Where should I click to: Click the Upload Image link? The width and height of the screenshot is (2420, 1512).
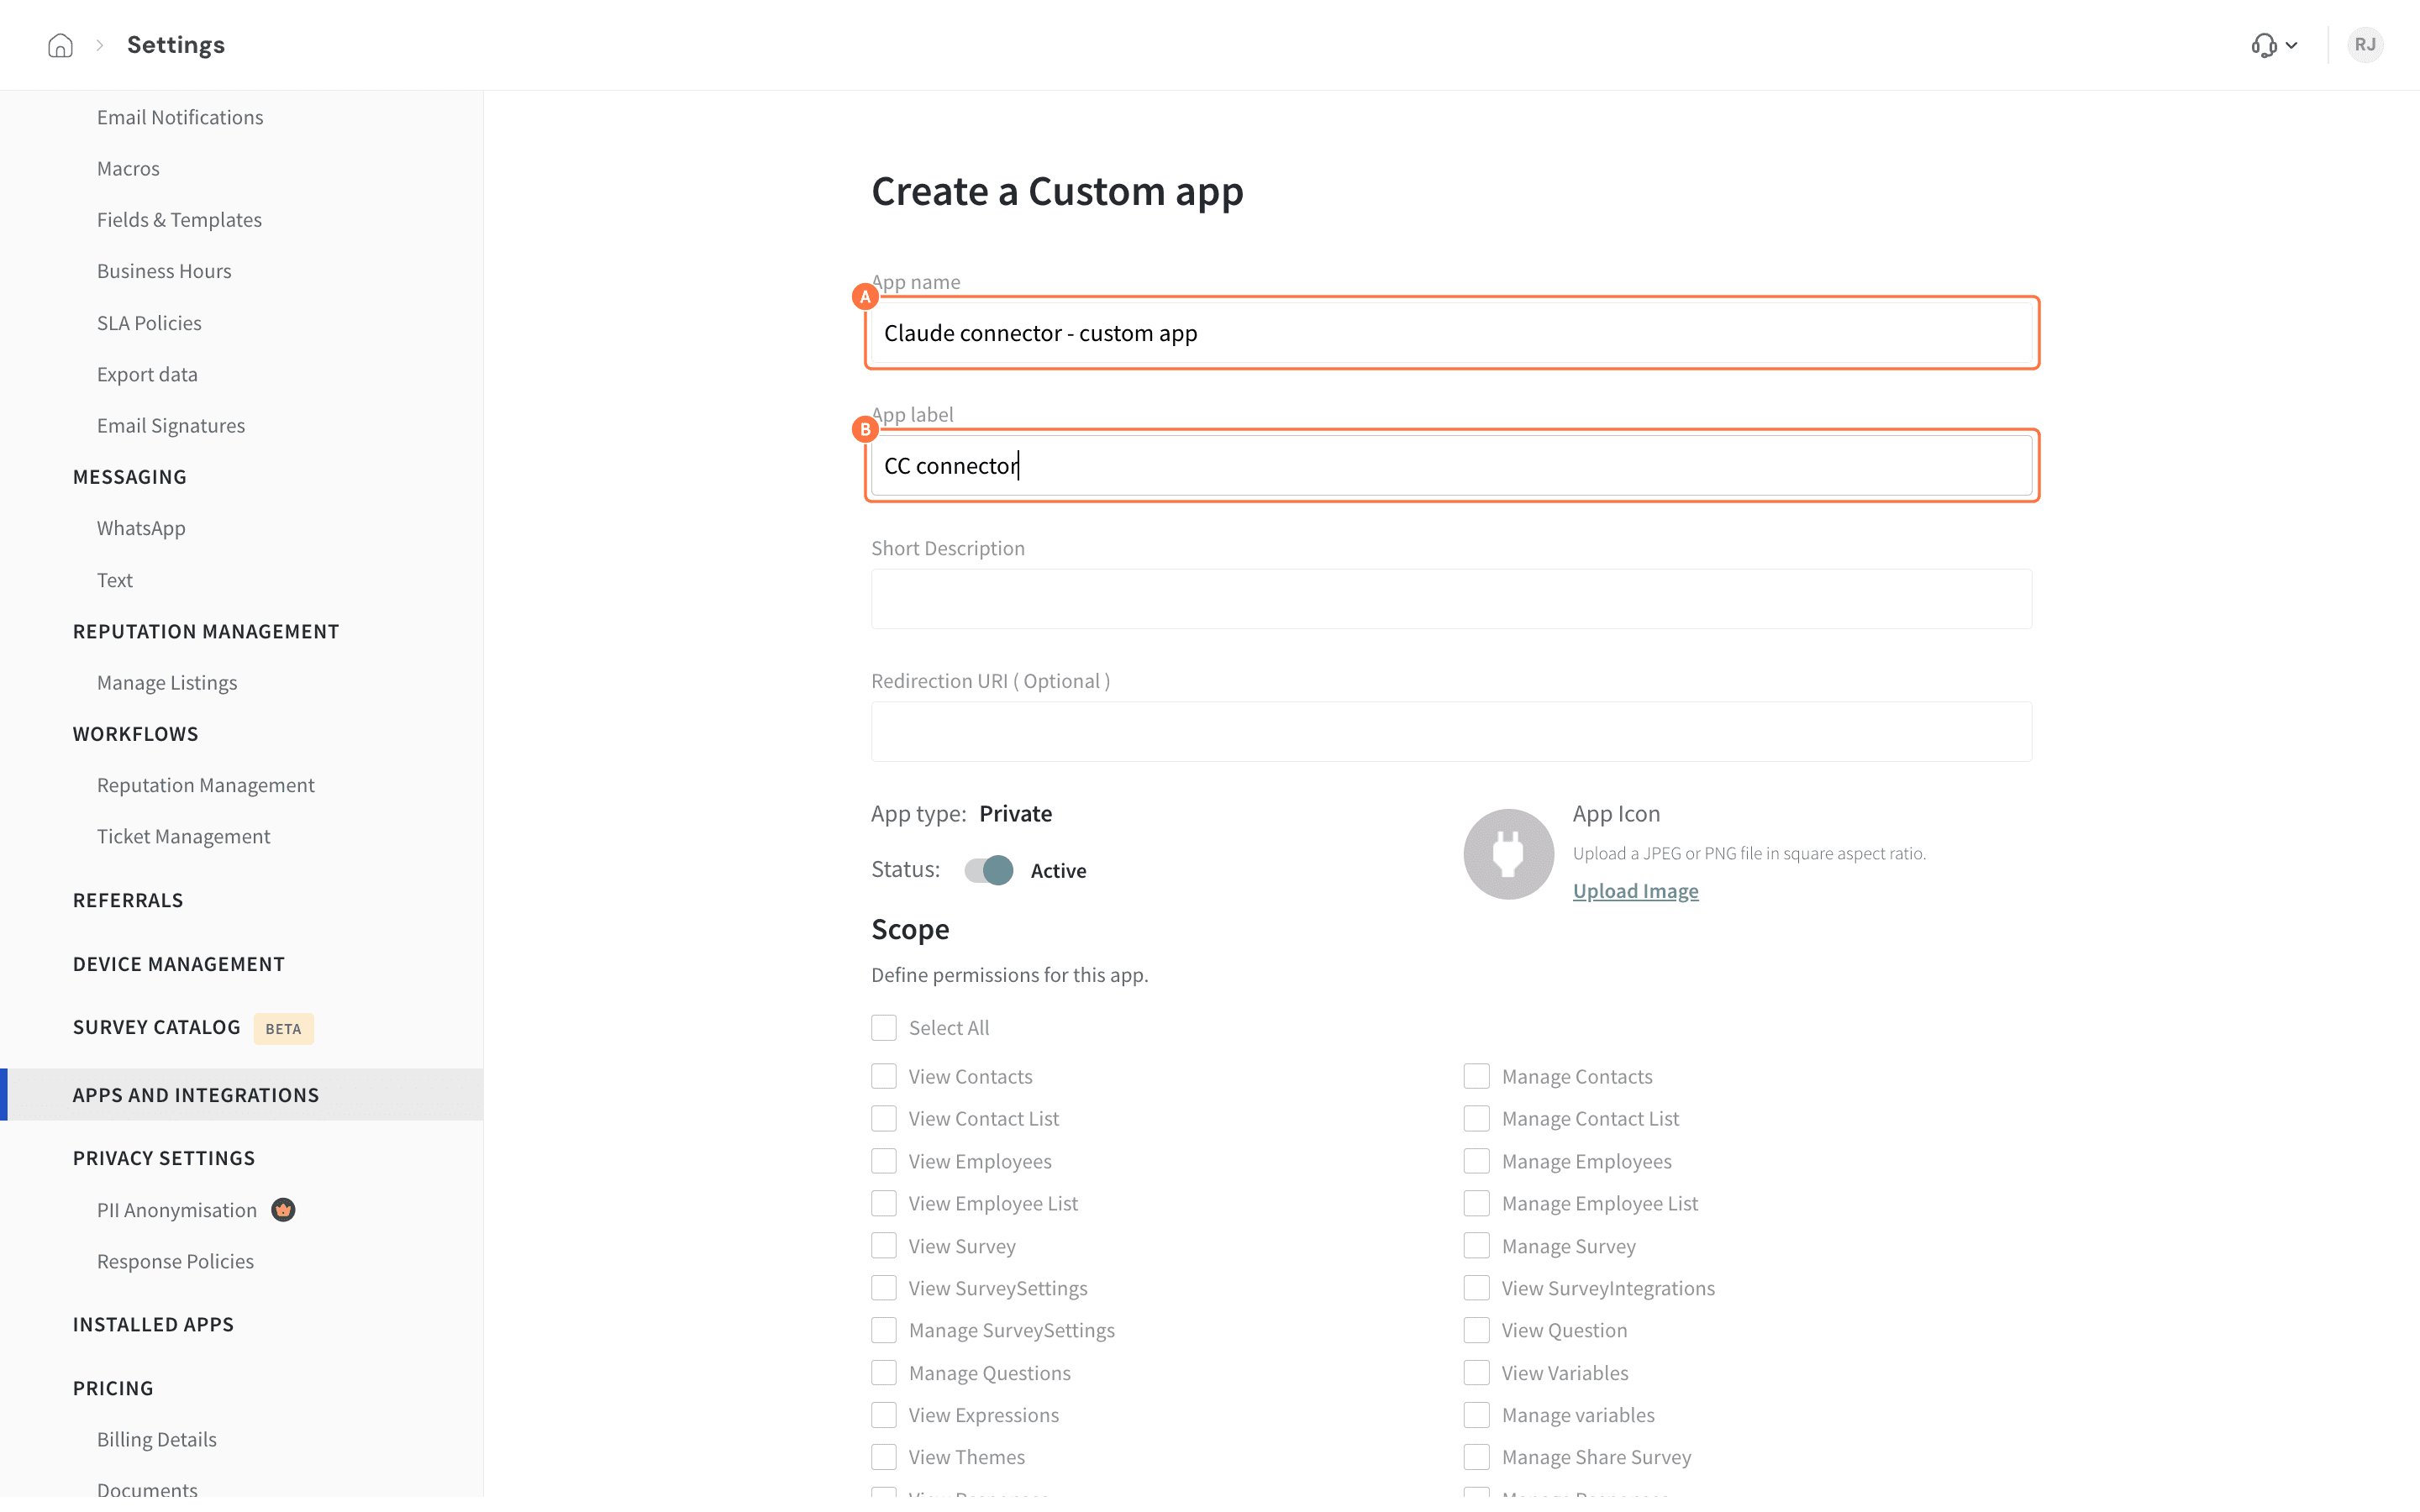tap(1635, 891)
